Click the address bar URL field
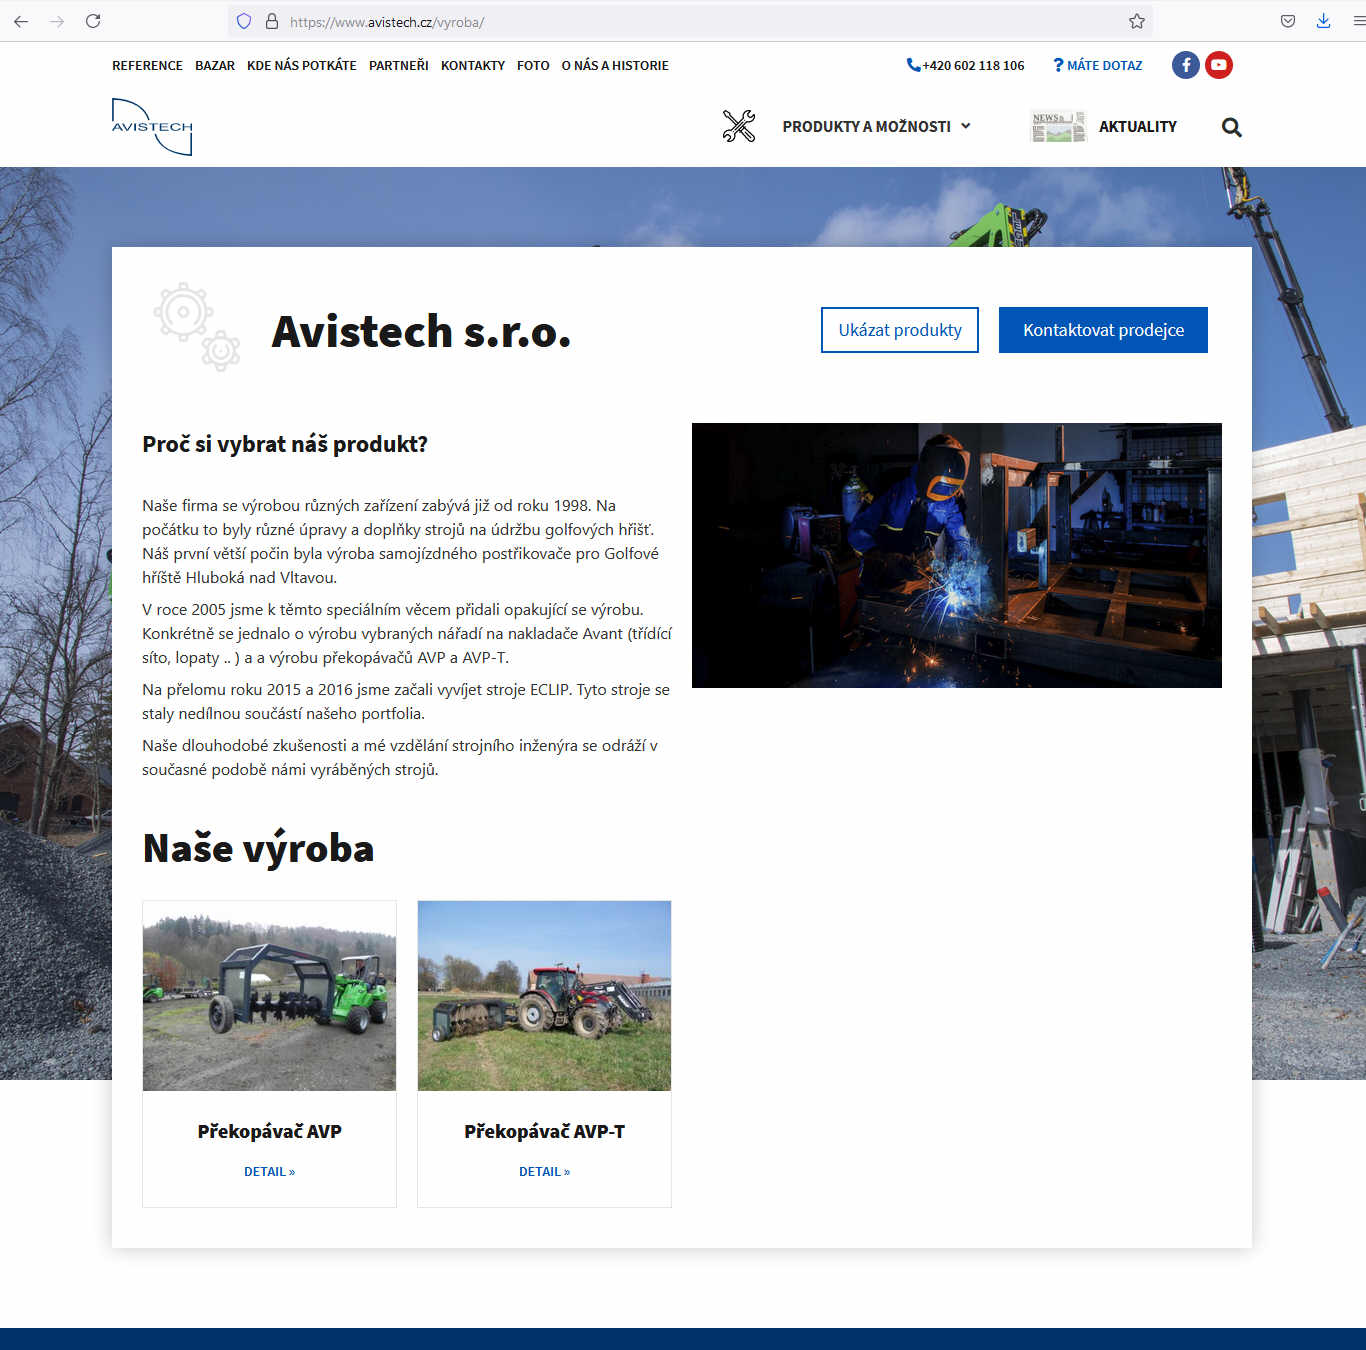This screenshot has height=1350, width=1366. 690,21
